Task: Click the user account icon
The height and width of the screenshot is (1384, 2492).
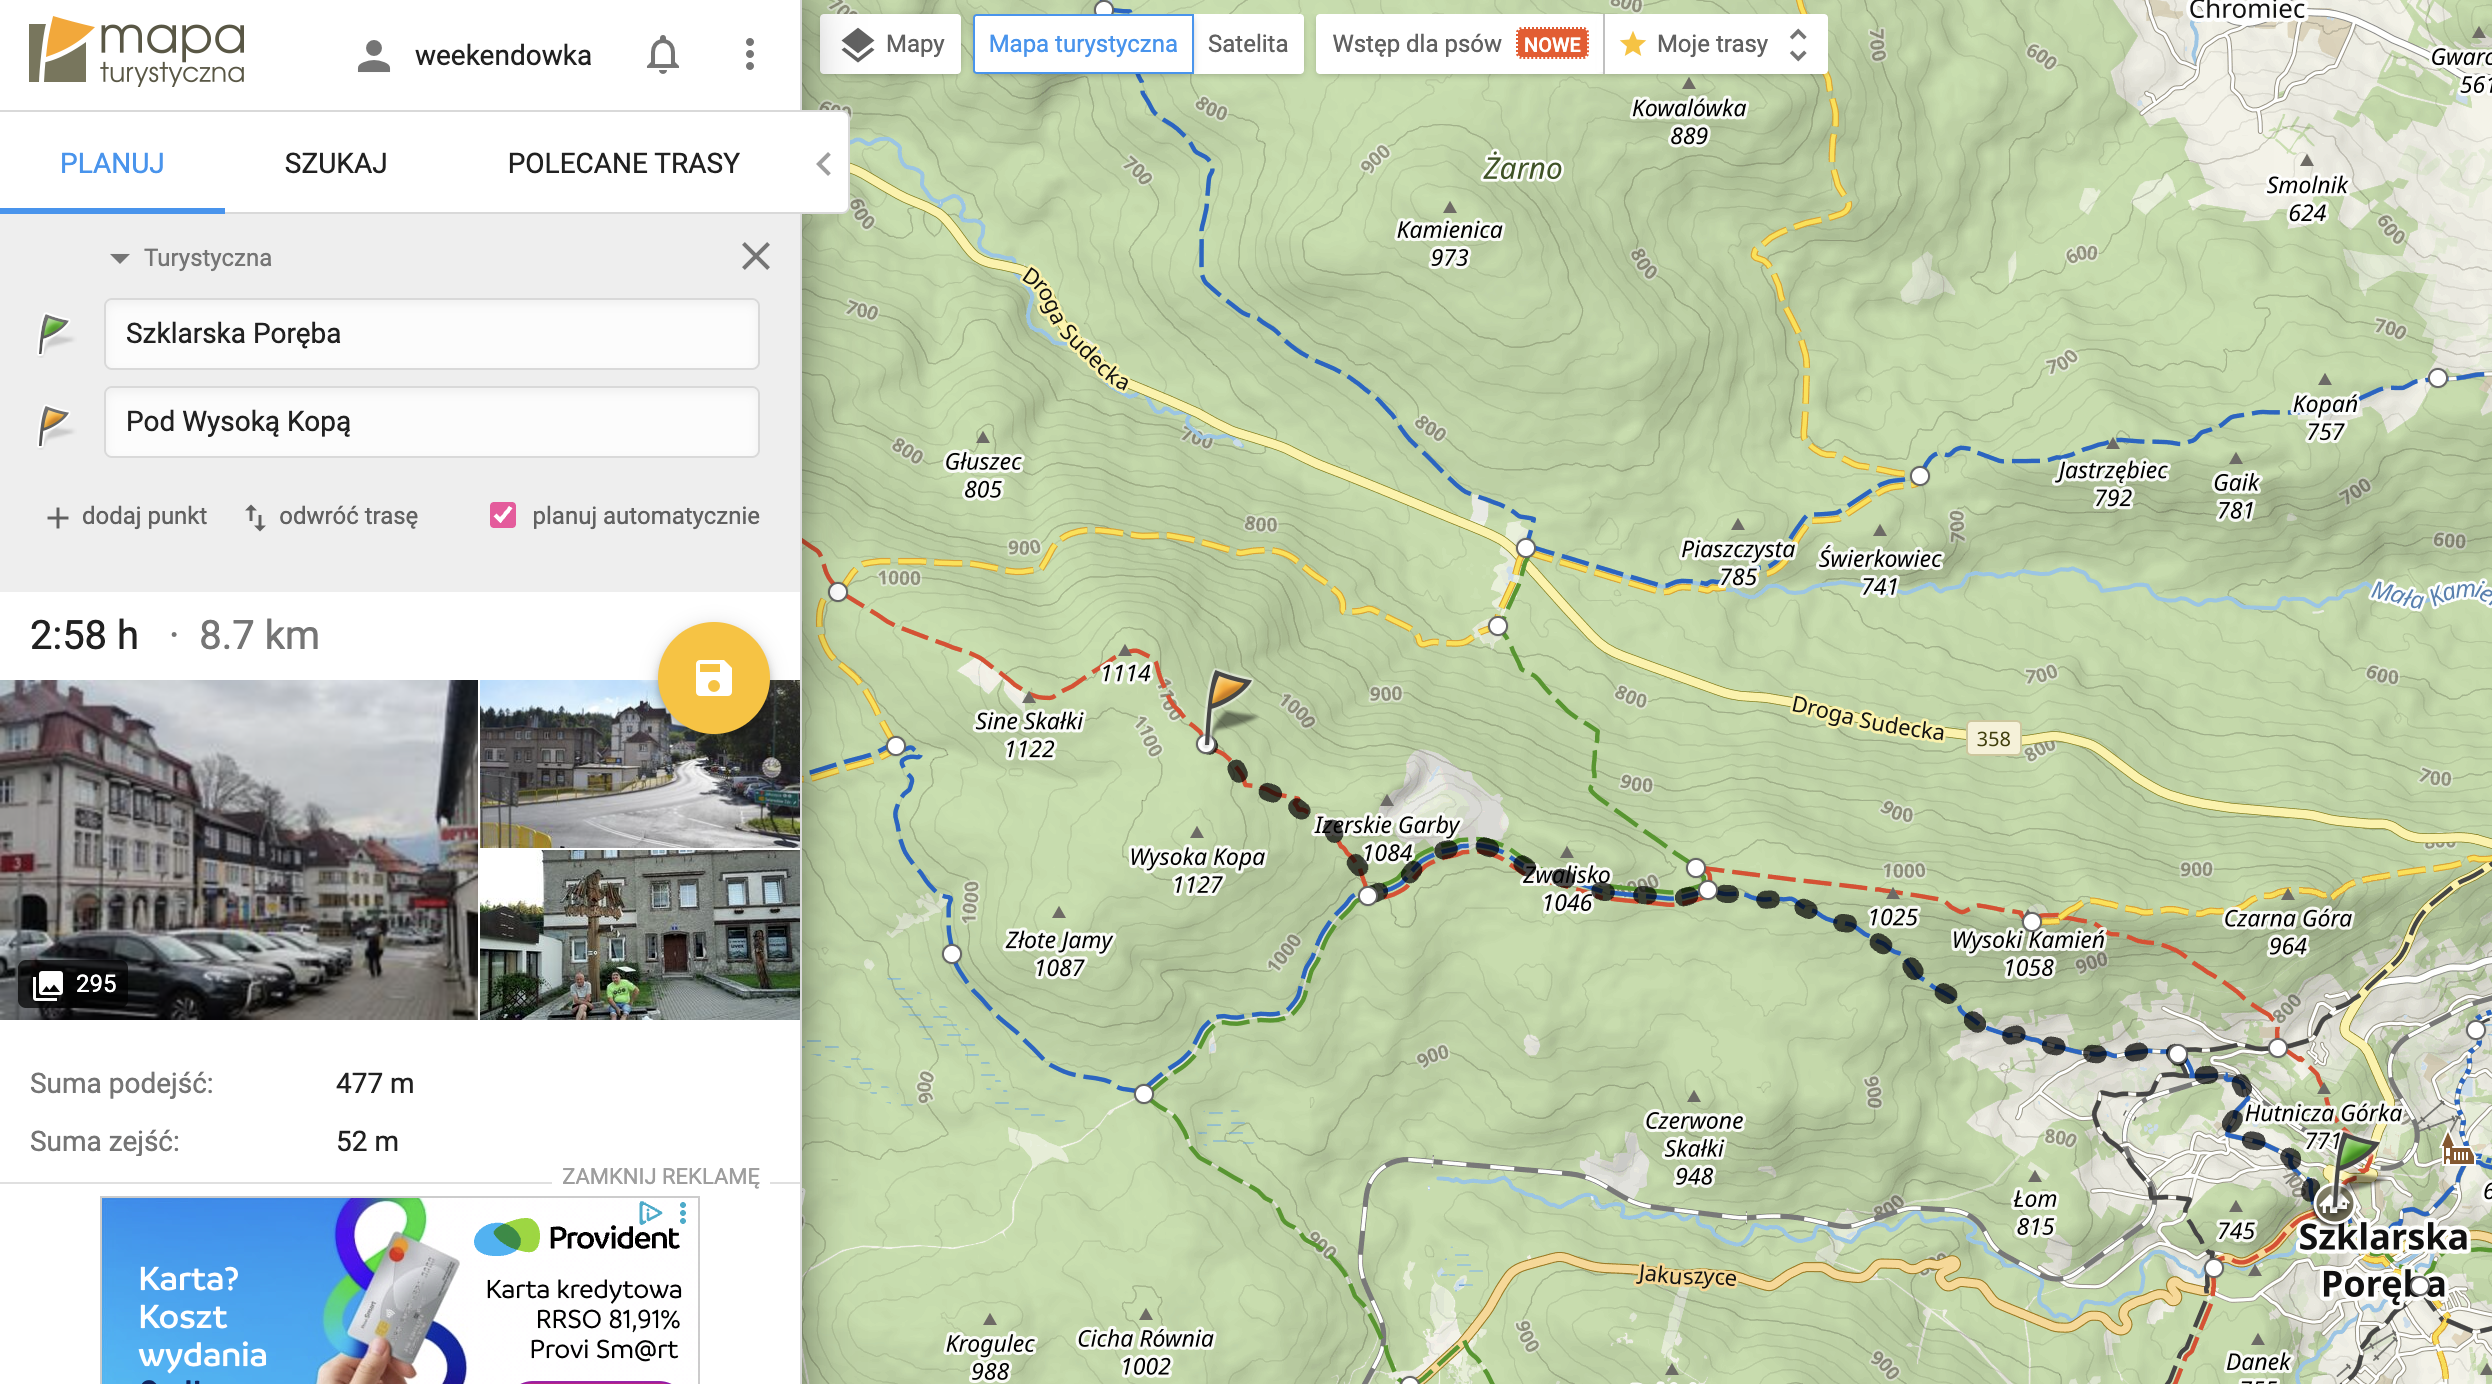Action: [373, 56]
